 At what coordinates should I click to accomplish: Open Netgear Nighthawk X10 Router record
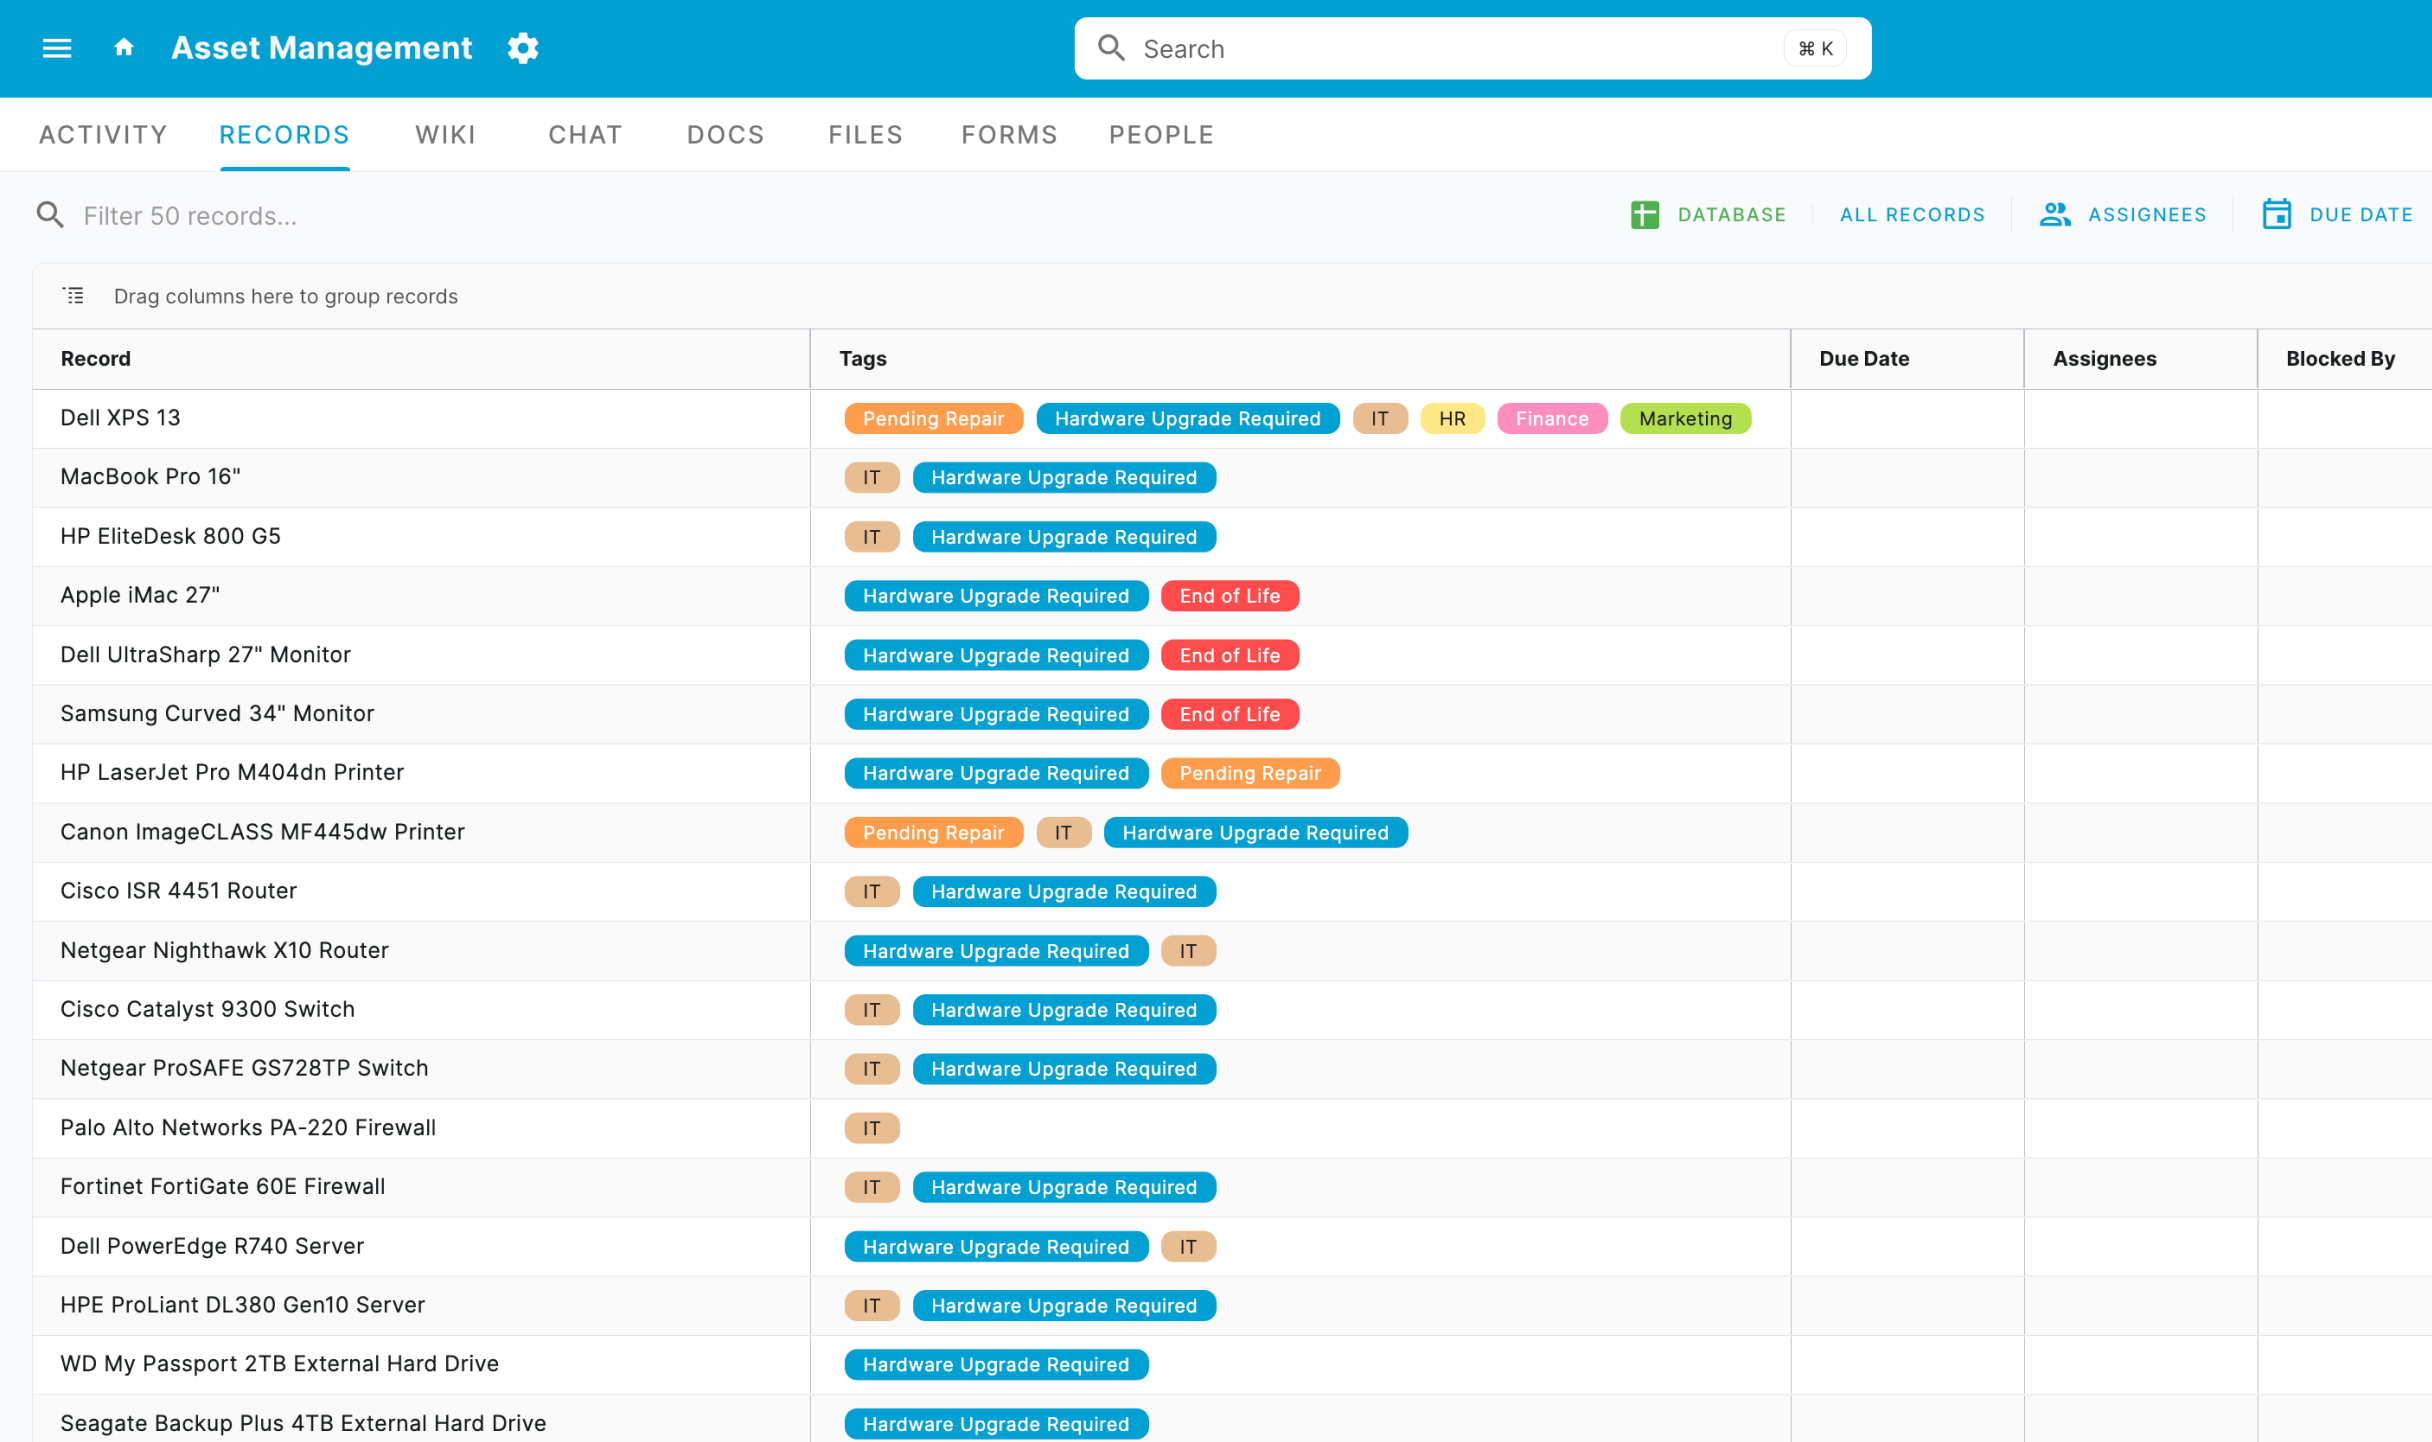point(224,950)
